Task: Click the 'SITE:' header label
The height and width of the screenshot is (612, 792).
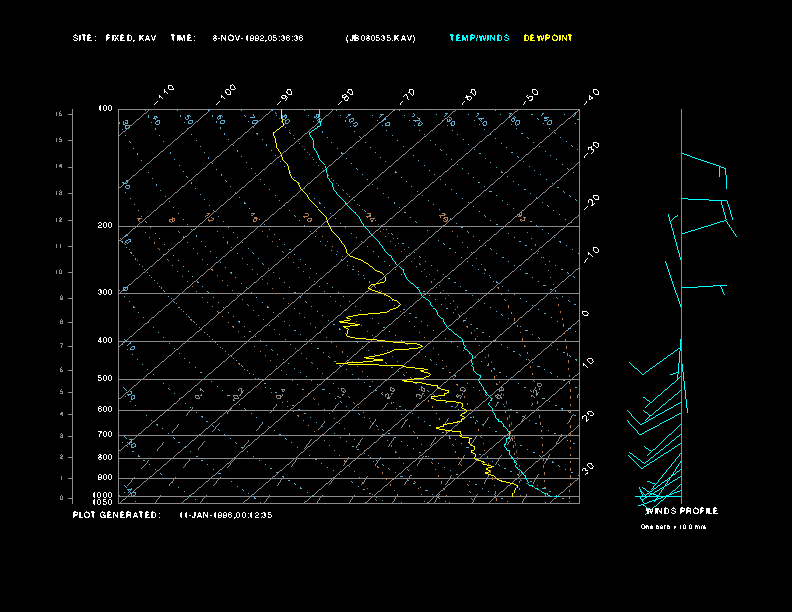Action: [84, 38]
